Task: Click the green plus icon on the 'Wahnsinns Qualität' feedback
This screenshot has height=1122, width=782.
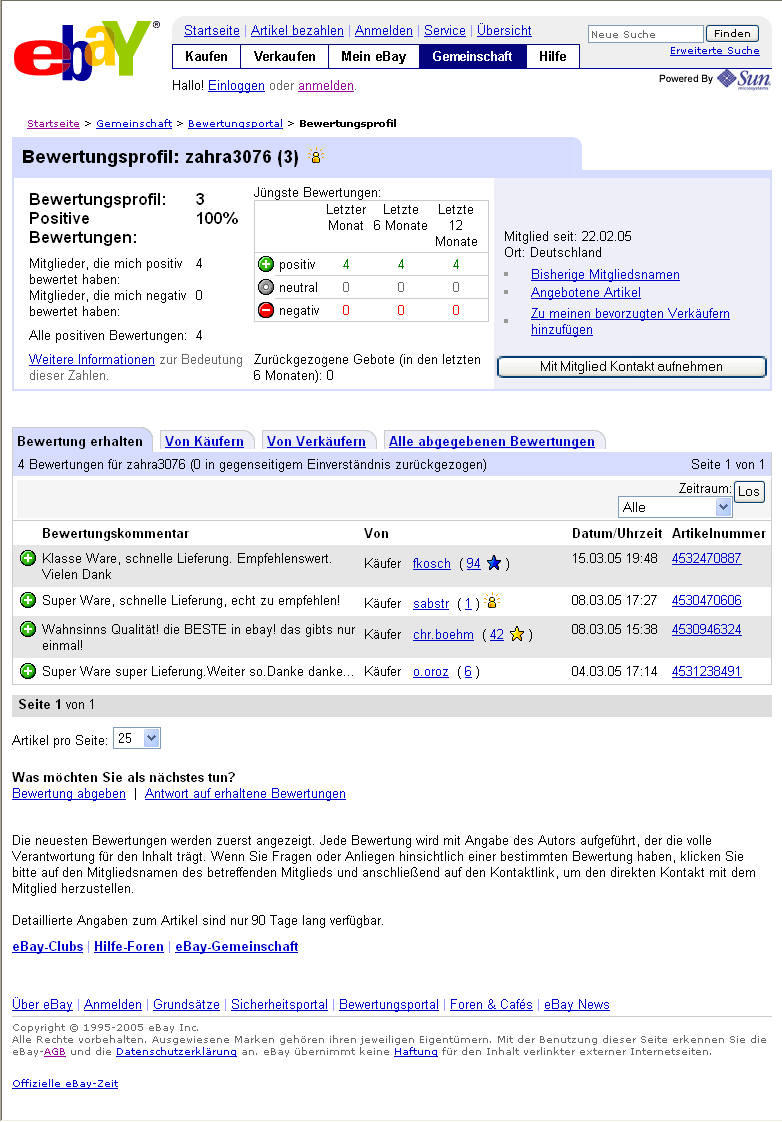Action: (x=28, y=630)
